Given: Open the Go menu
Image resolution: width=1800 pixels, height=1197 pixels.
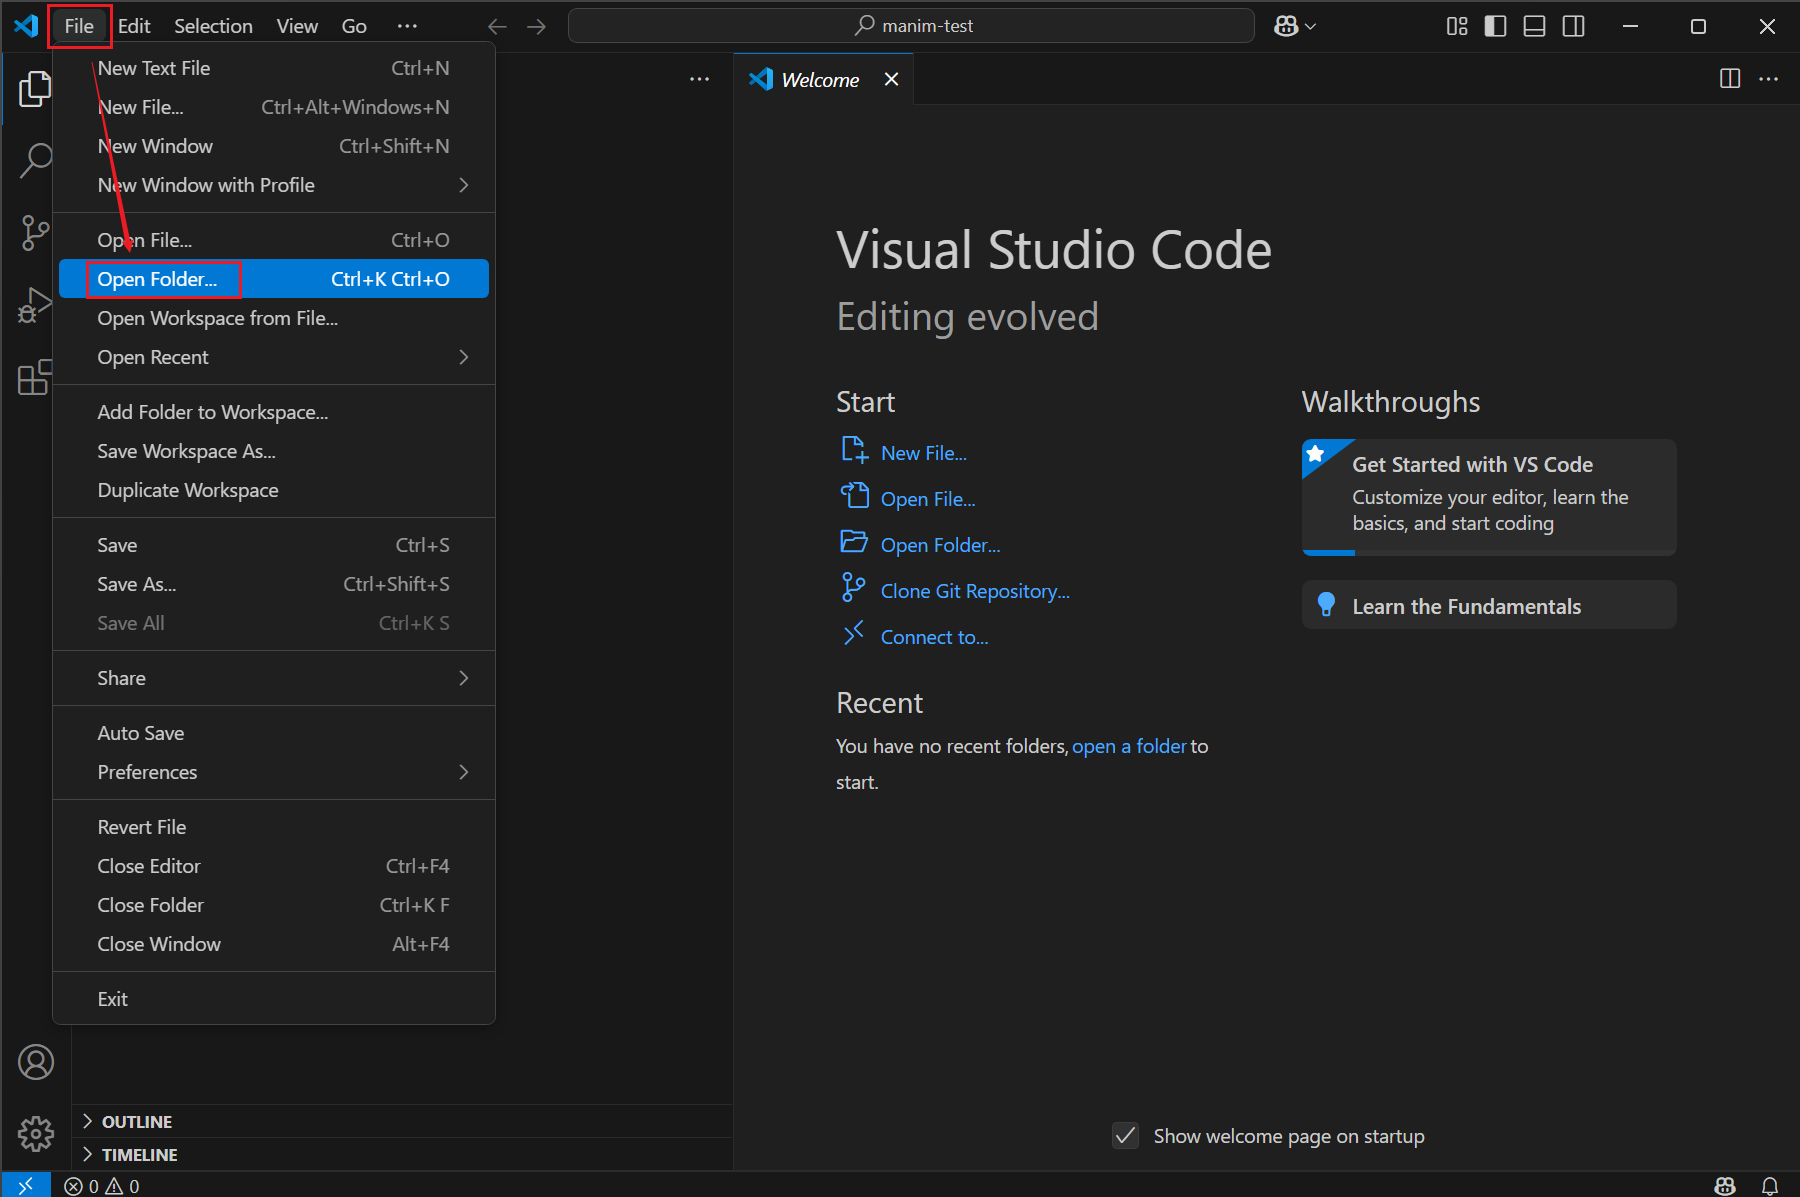Looking at the screenshot, I should (354, 26).
